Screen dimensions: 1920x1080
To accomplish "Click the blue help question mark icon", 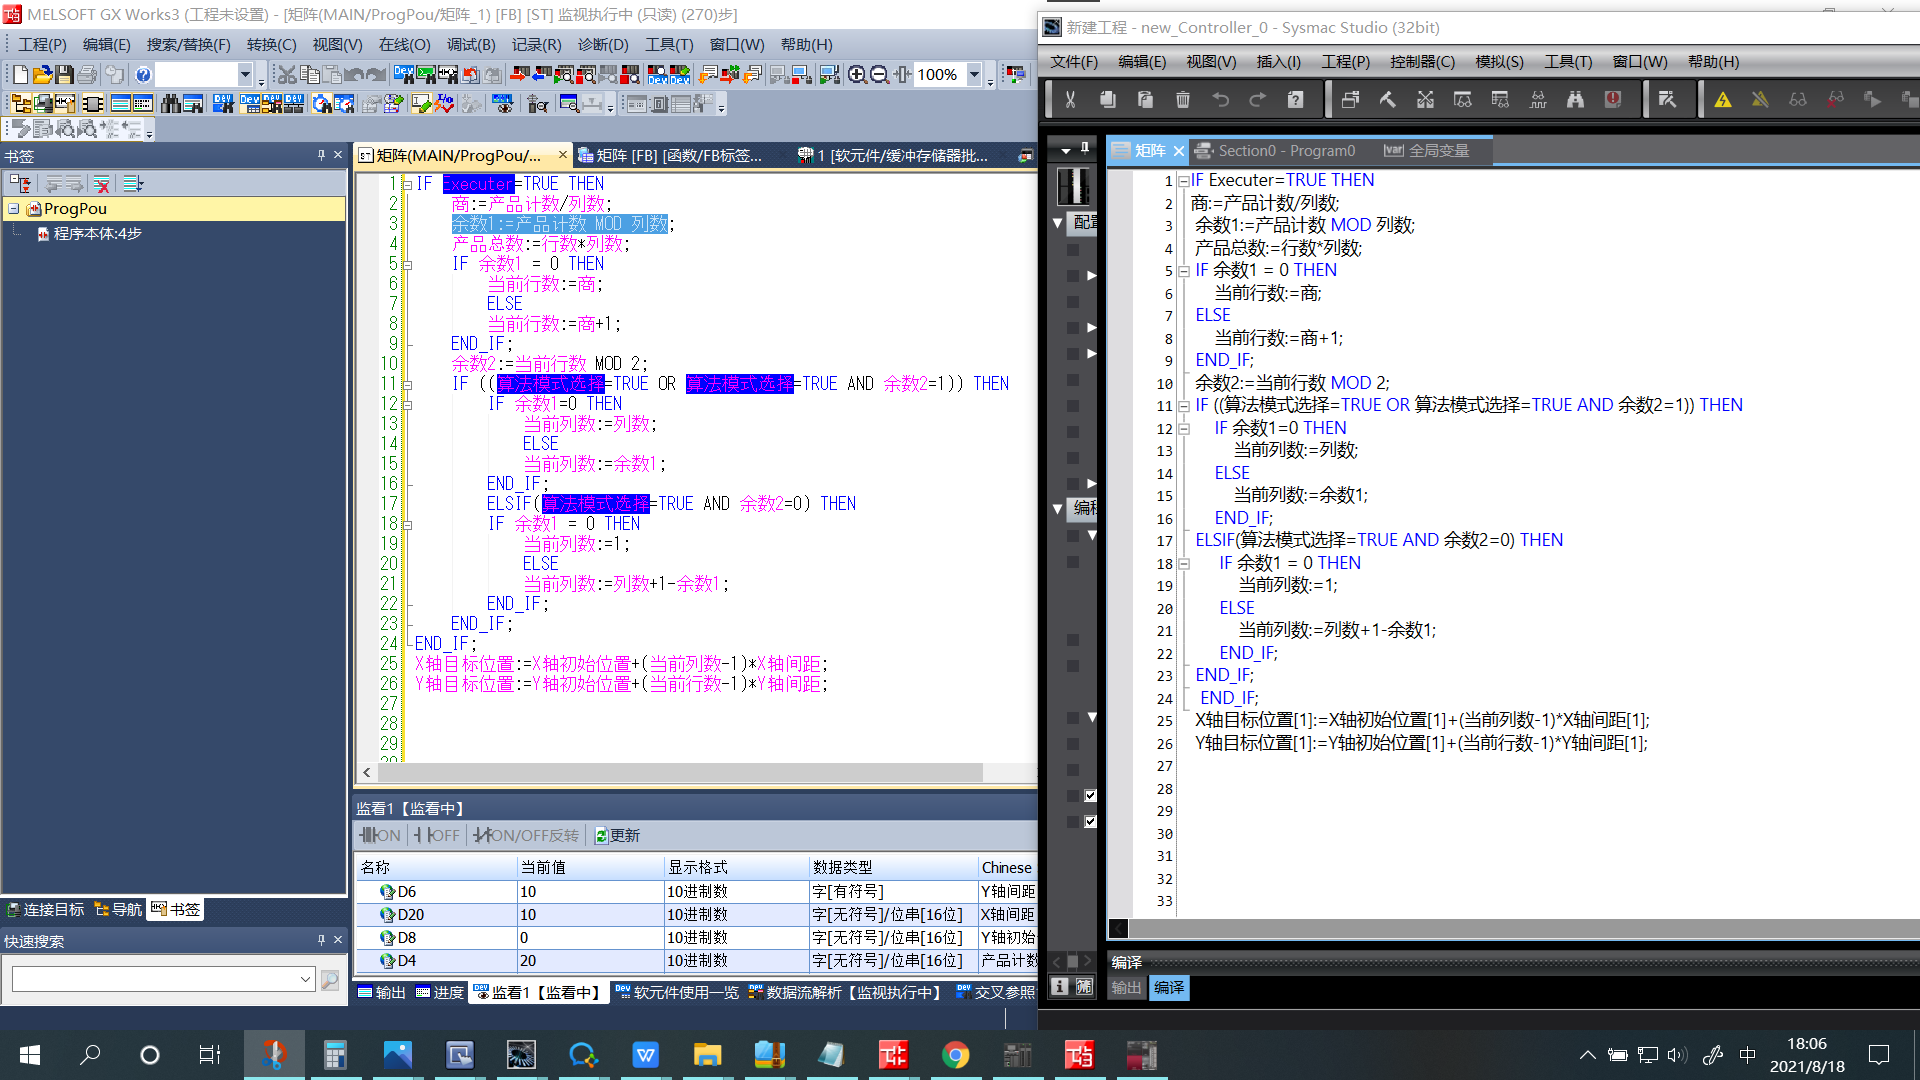I will (143, 75).
